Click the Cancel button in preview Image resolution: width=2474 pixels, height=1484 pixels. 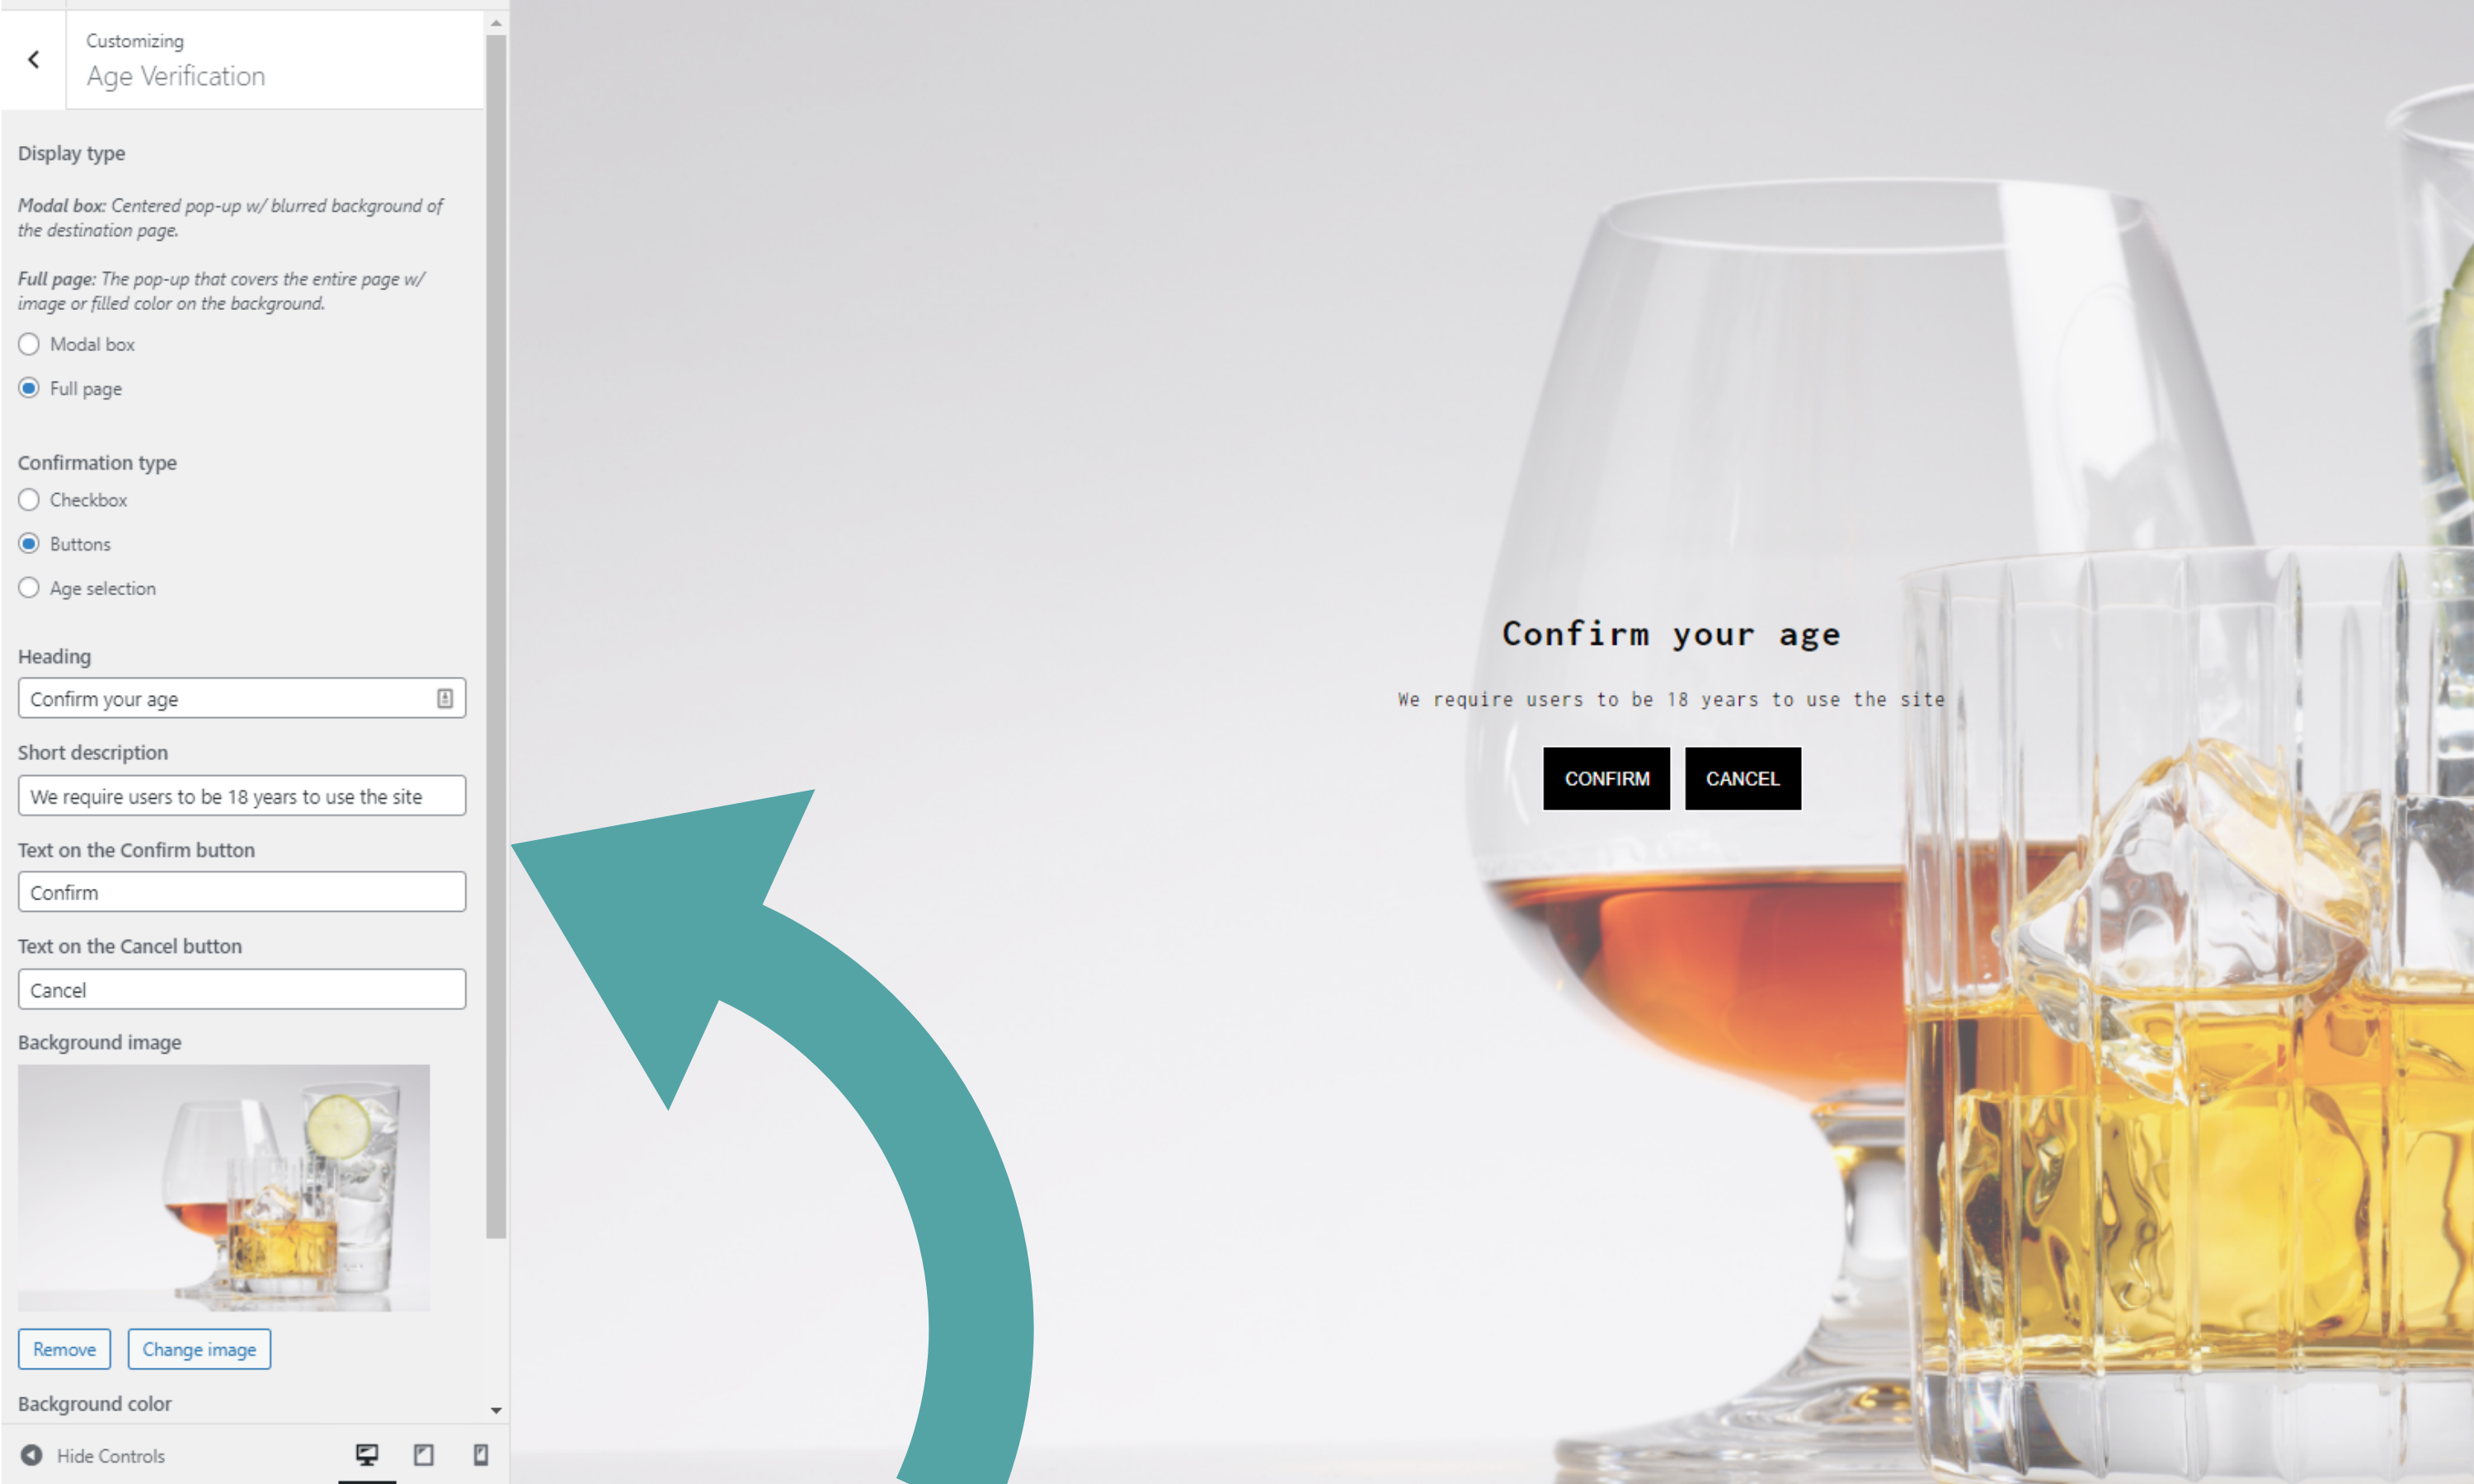[1743, 777]
